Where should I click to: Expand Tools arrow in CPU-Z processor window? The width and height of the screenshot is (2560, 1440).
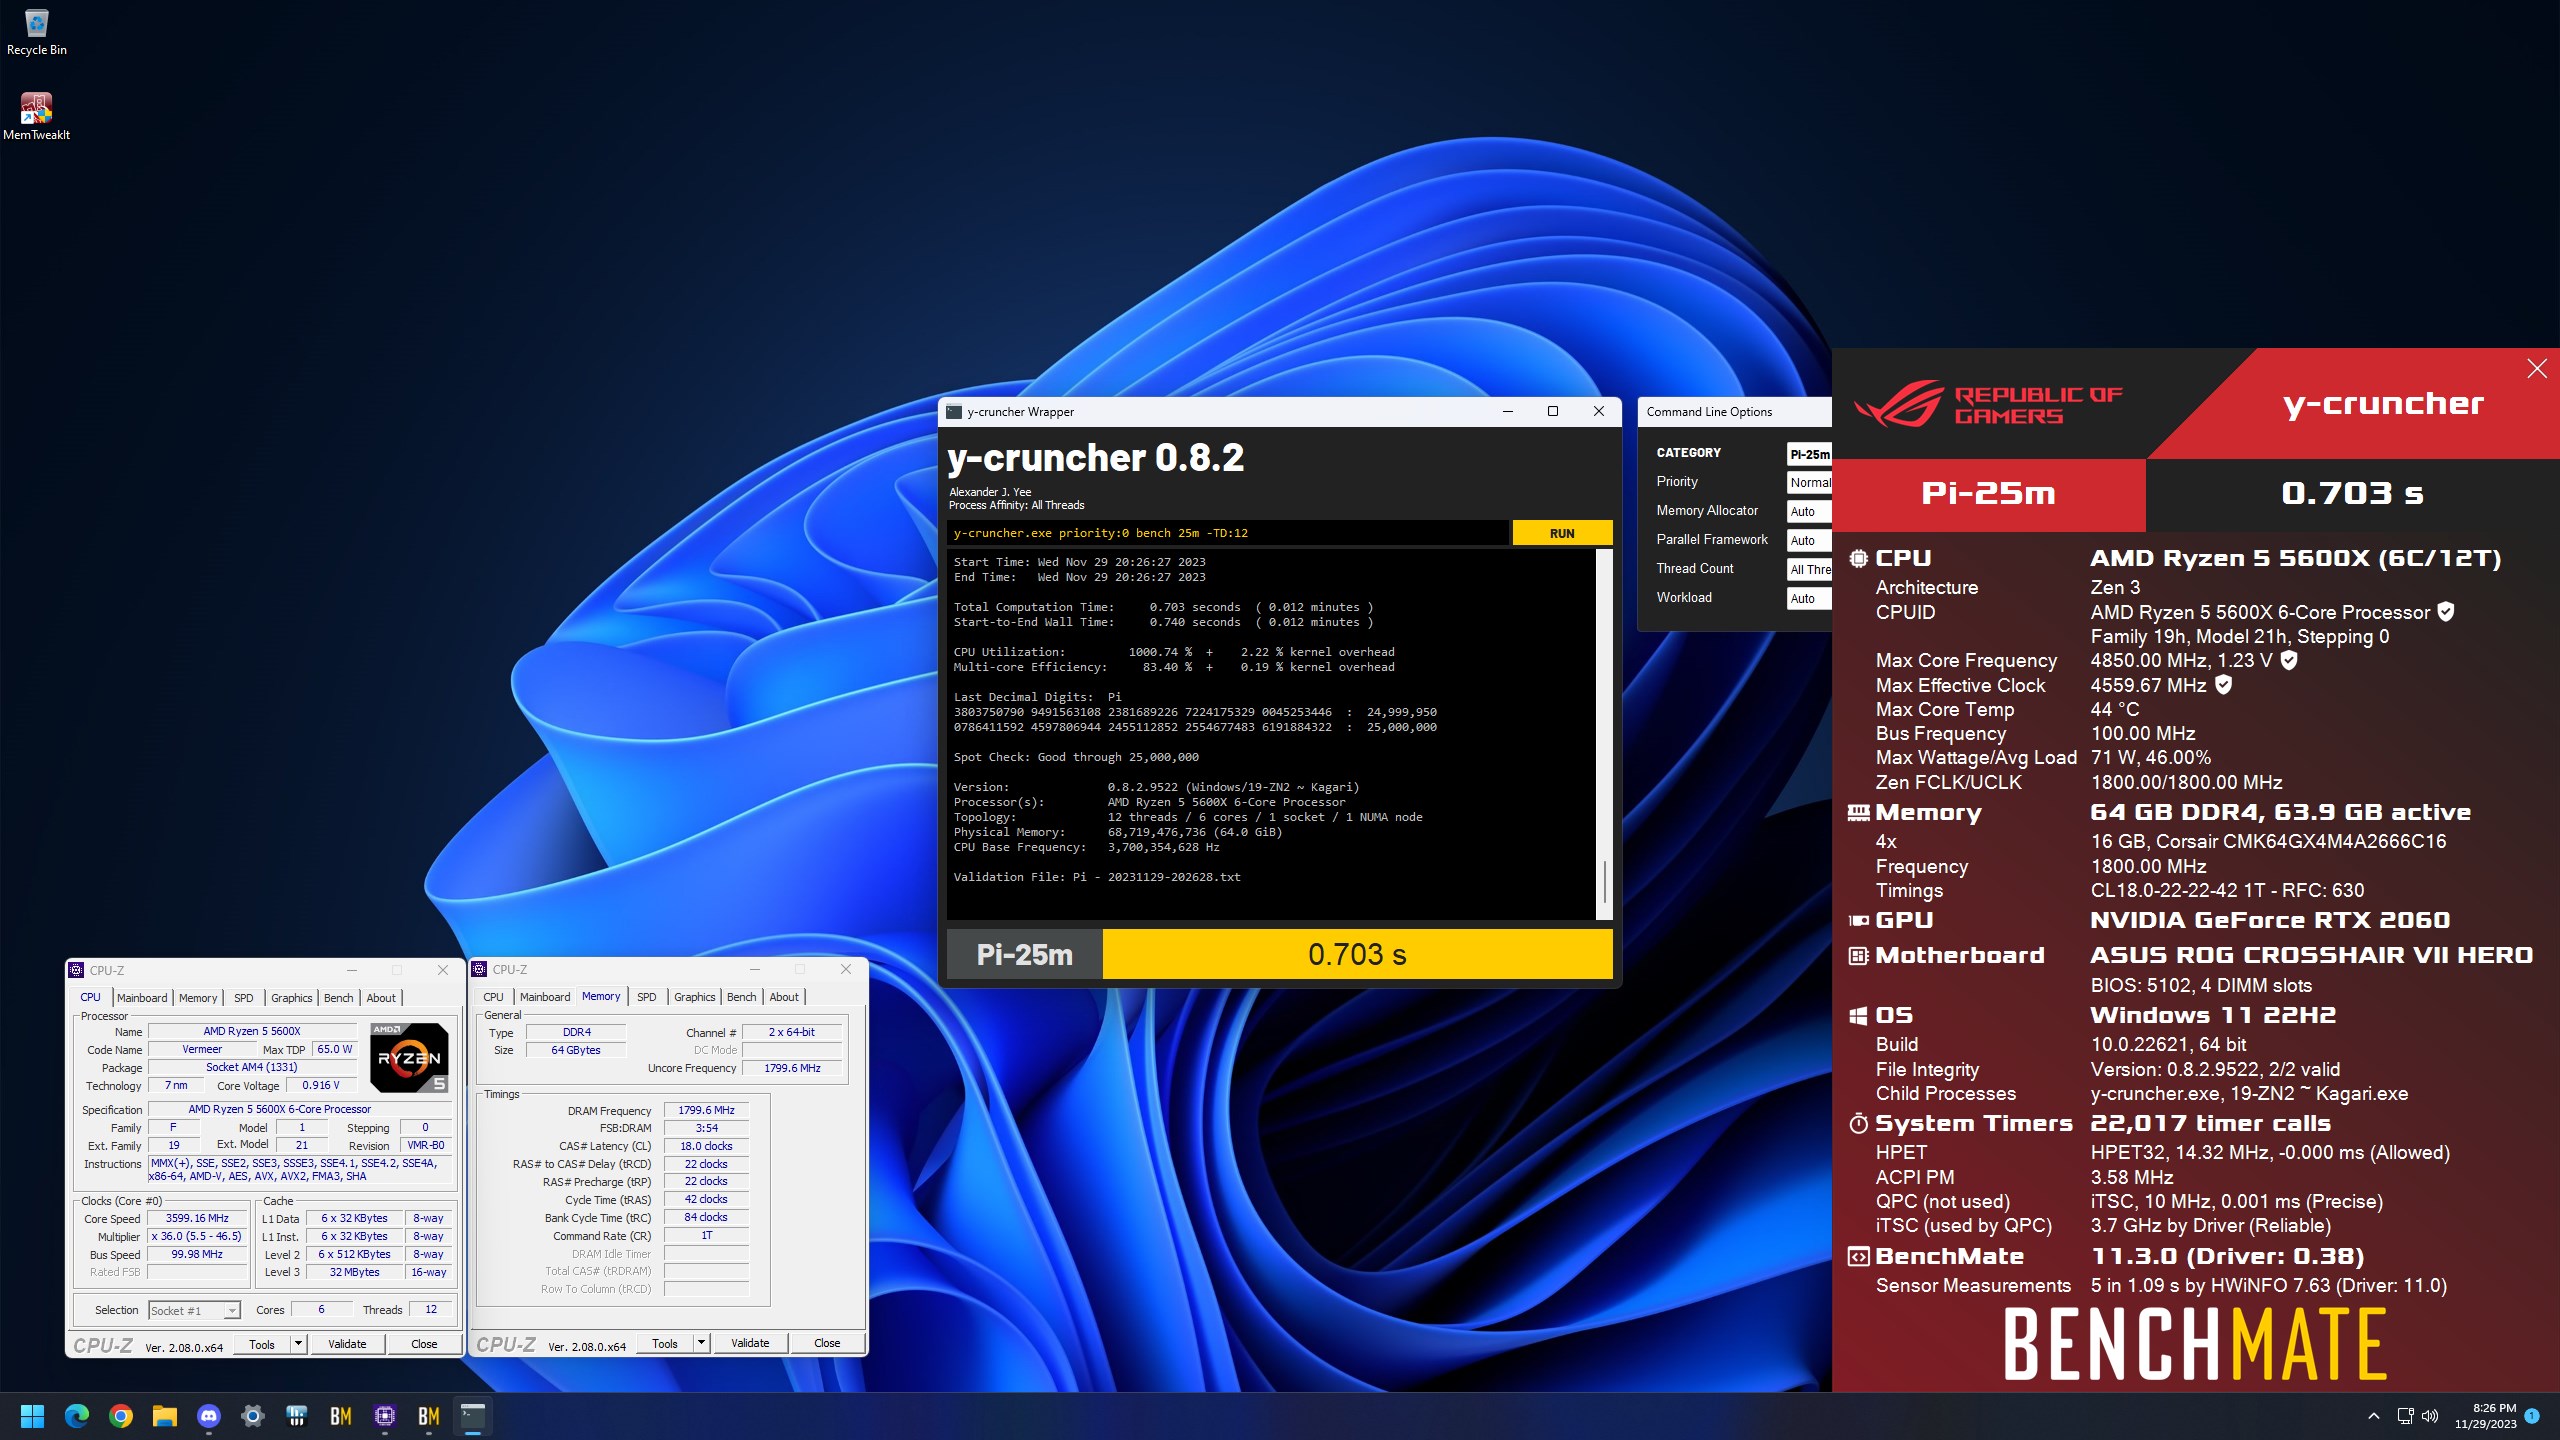pos(298,1344)
